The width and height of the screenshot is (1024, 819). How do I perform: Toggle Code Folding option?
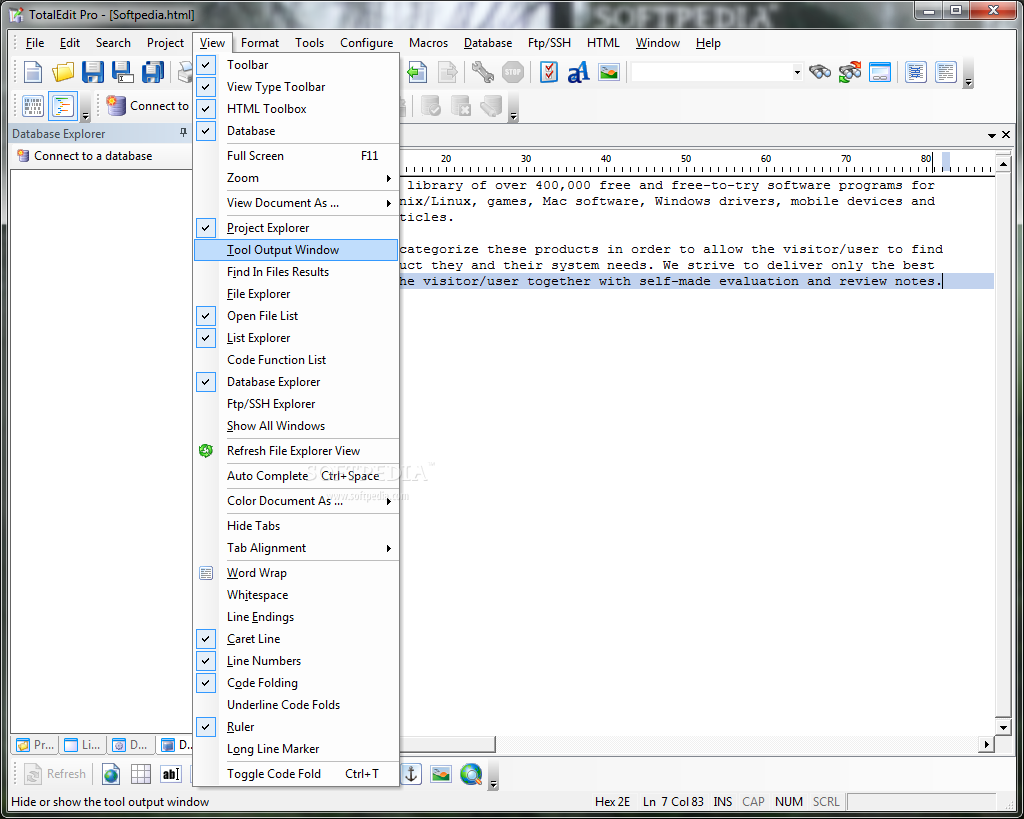coord(296,683)
